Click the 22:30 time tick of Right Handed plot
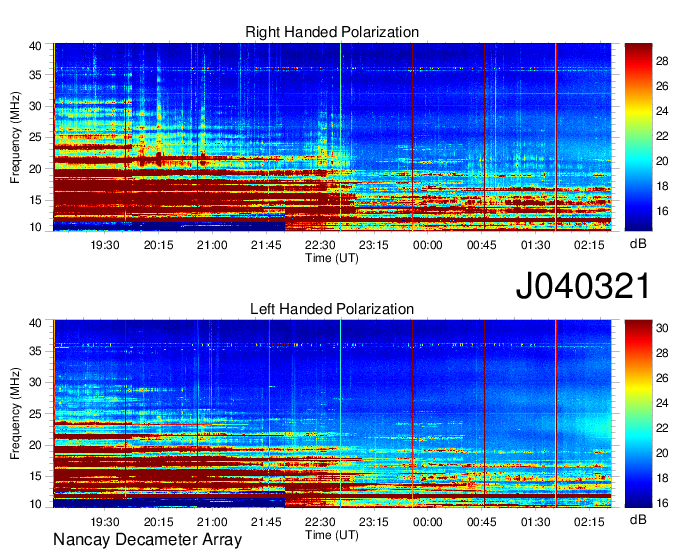Image resolution: width=680 pixels, height=552 pixels. pos(320,245)
